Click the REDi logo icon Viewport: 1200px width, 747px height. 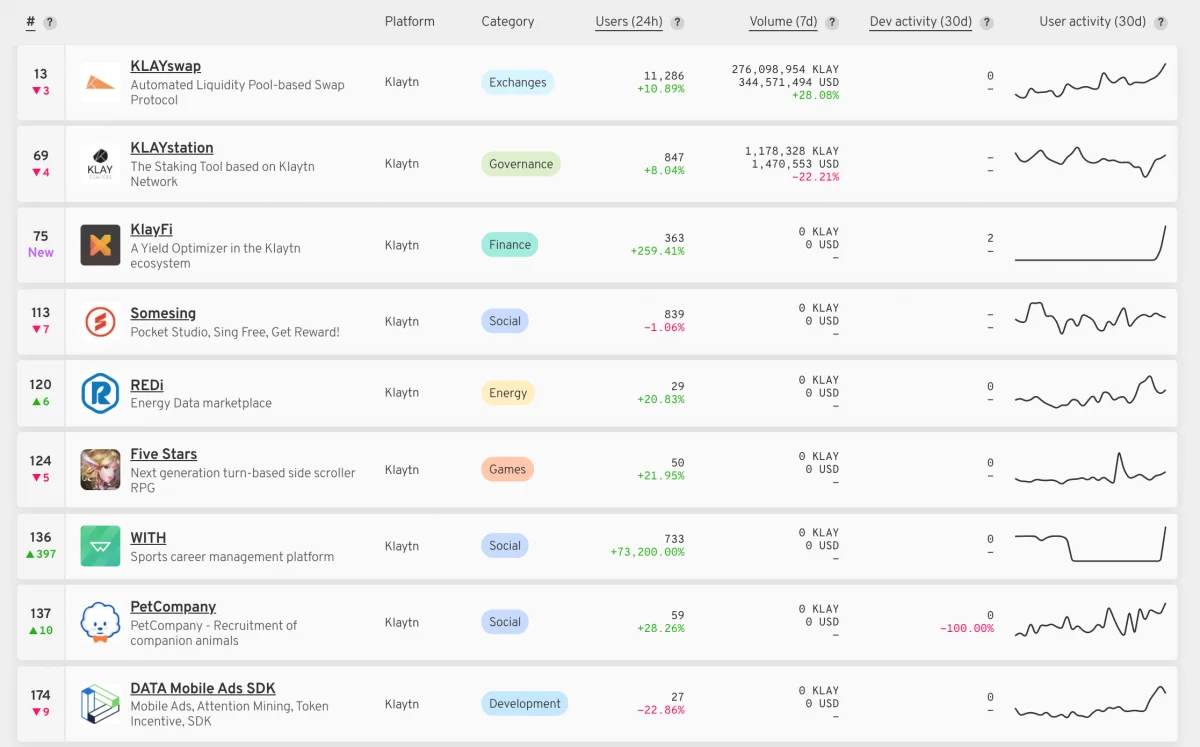click(x=100, y=393)
